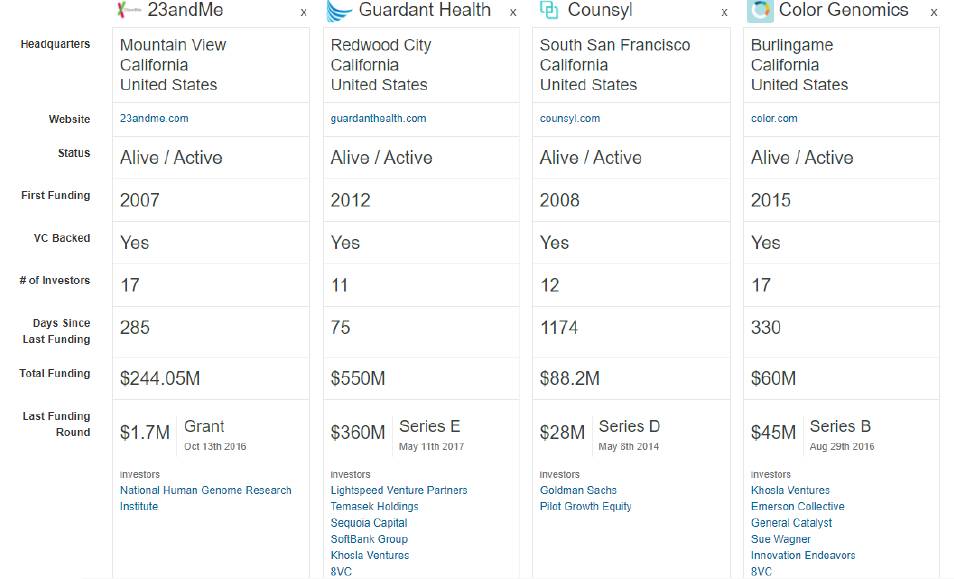This screenshot has height=579, width=954.
Task: Click the Guardant Health logo icon
Action: [339, 11]
